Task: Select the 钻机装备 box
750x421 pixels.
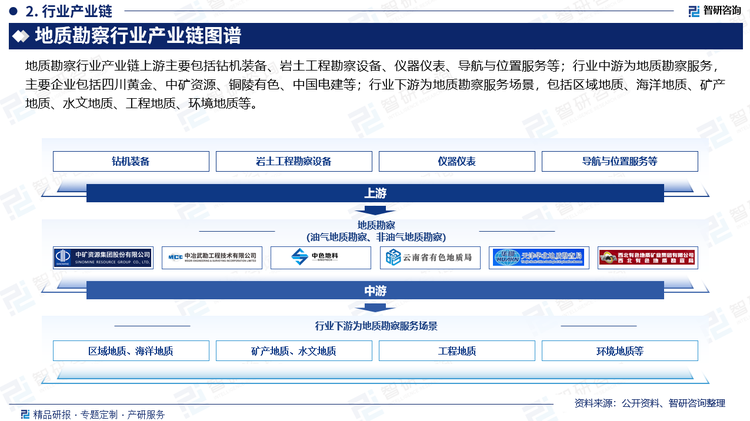Action: (x=131, y=161)
